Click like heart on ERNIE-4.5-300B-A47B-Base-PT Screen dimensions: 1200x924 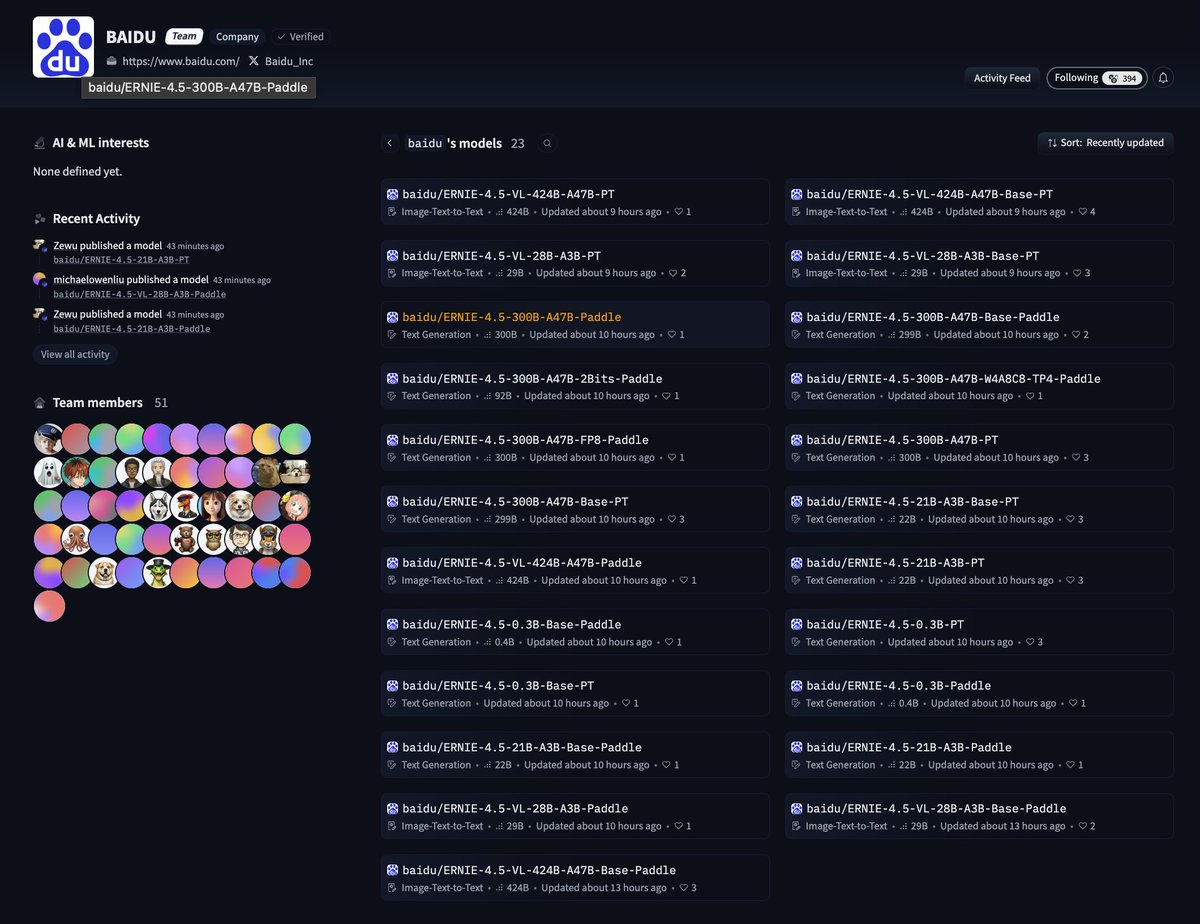(673, 519)
